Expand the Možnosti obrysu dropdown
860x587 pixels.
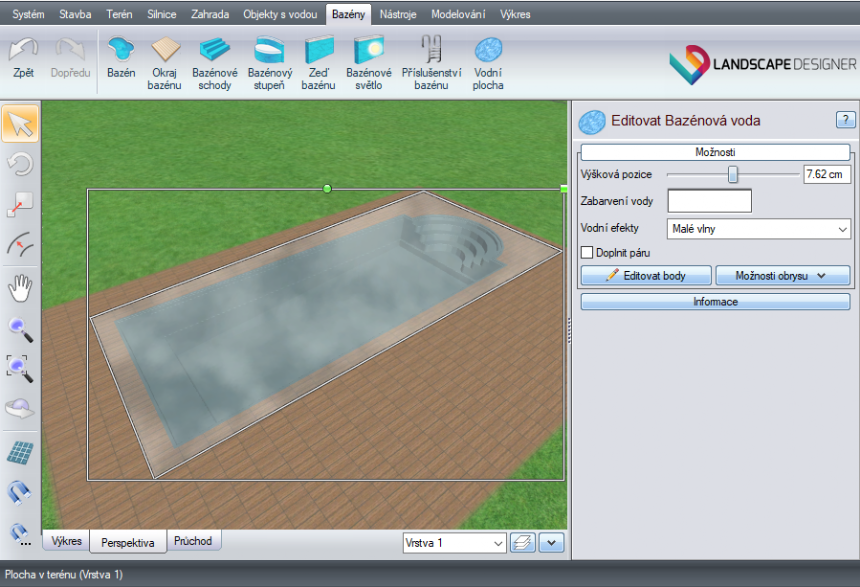point(783,275)
